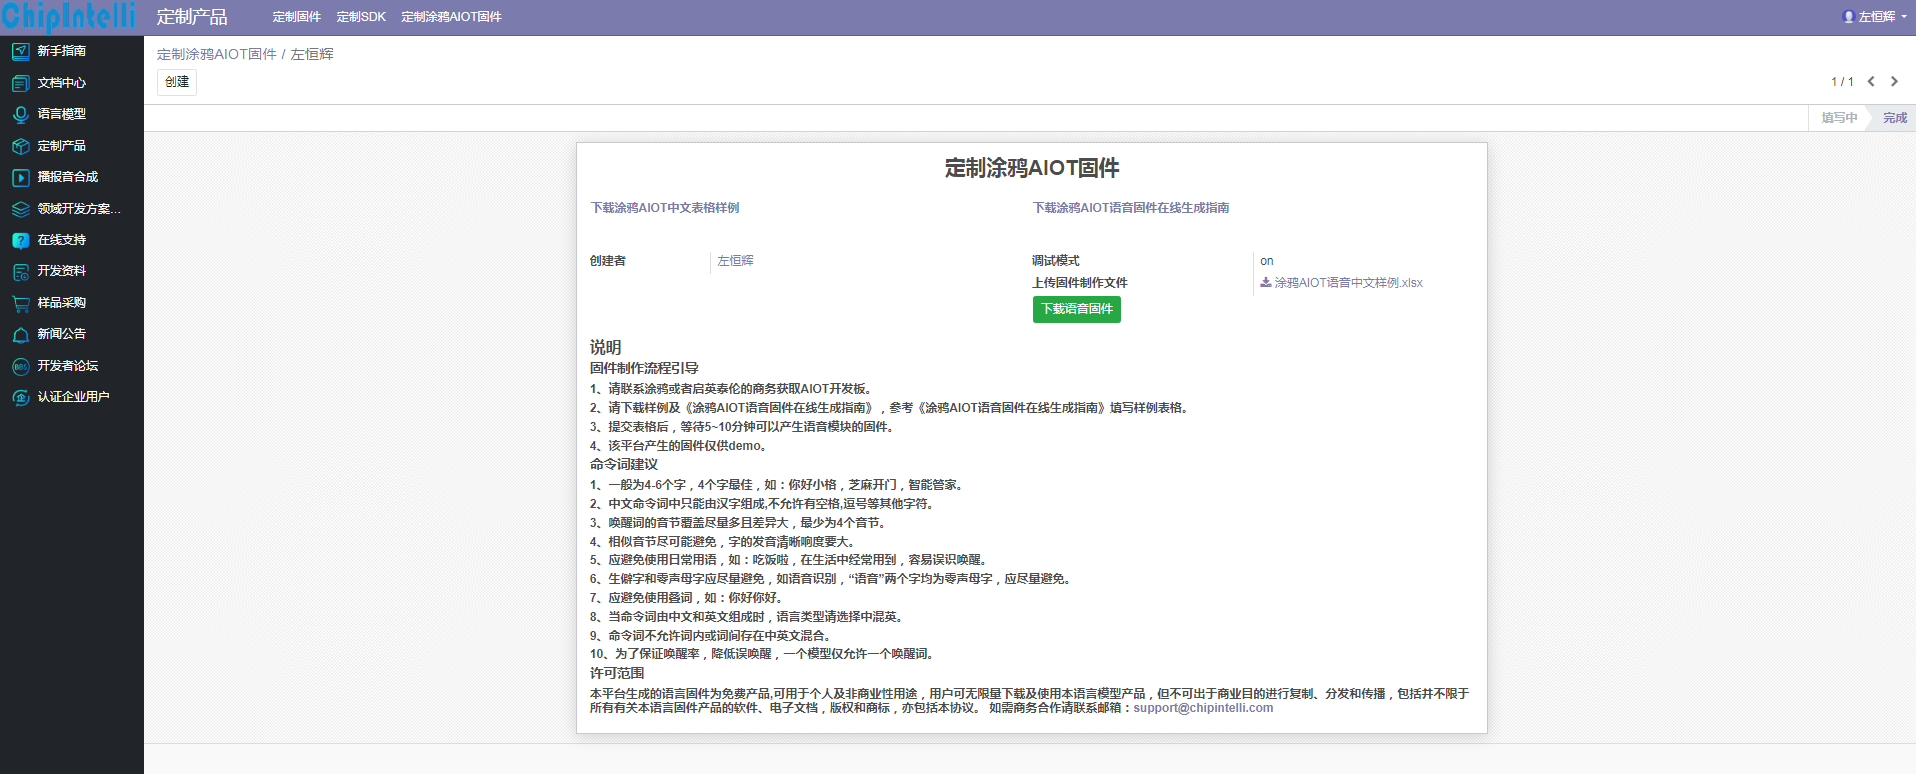Click 定制涂鸦AIOT固件 breadcrumb link

pos(217,54)
